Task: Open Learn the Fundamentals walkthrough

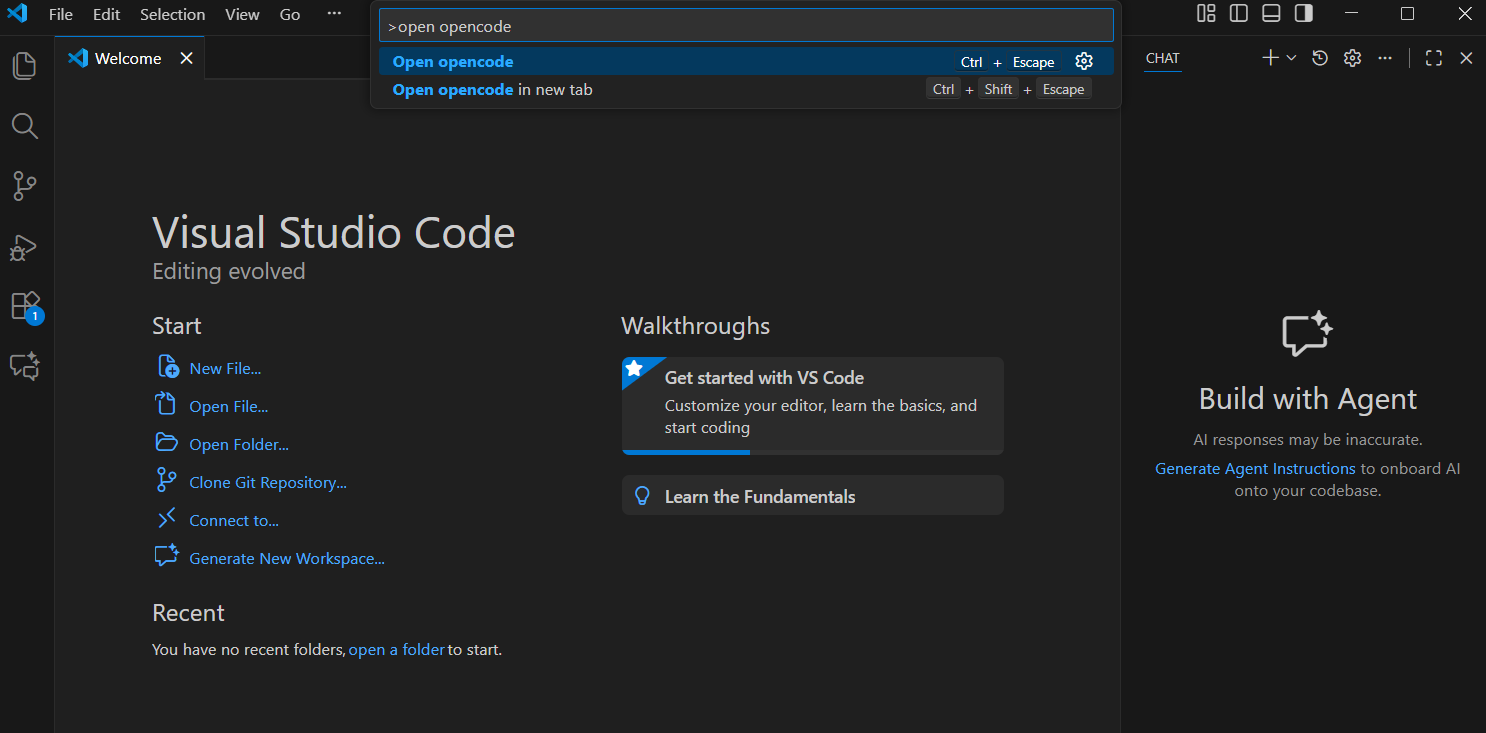Action: (813, 496)
